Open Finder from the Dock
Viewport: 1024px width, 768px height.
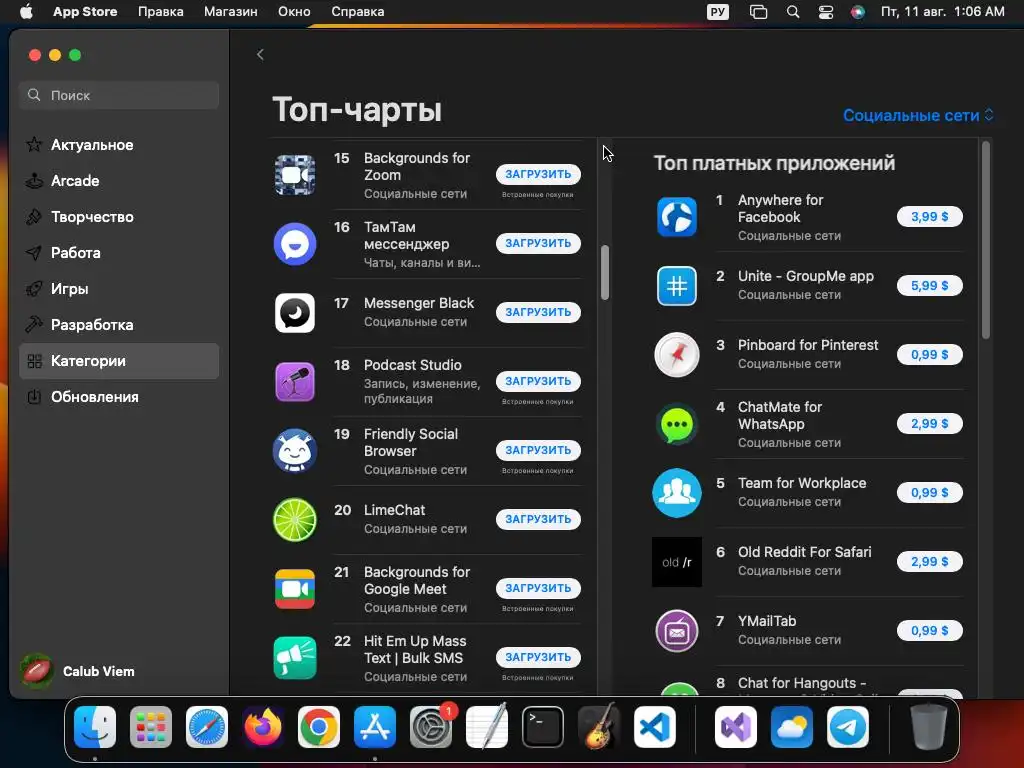[95, 727]
